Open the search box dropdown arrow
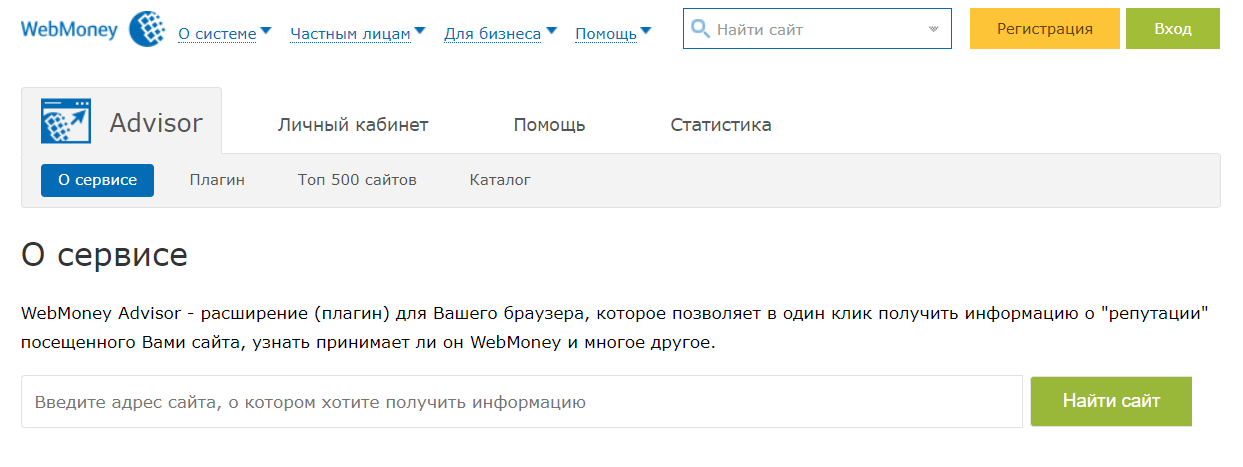Viewport: 1243px width, 467px height. click(934, 30)
